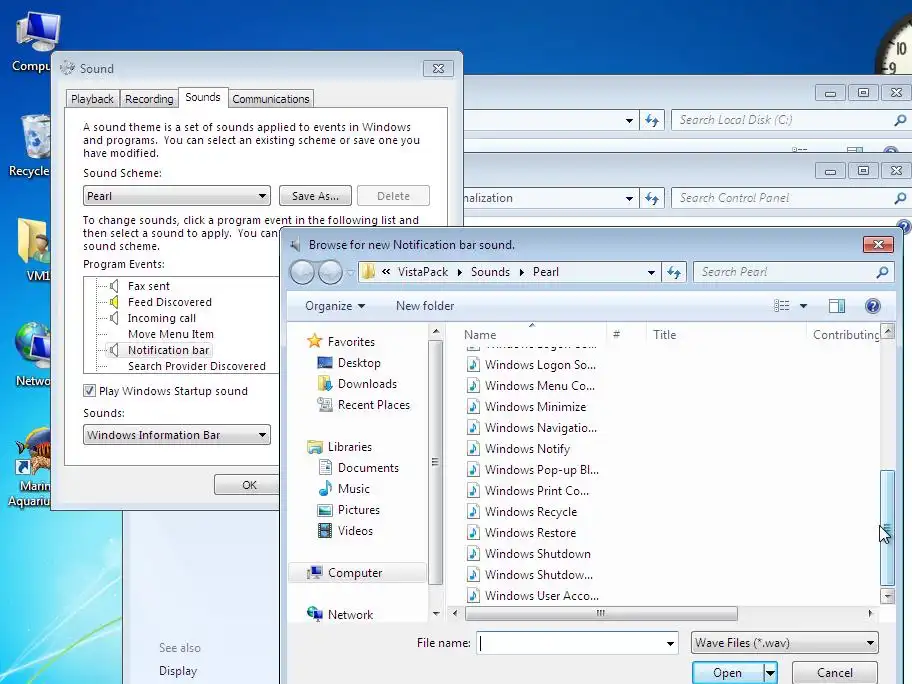The image size is (912, 684).
Task: Select Network in navigation pane
Action: [x=340, y=614]
